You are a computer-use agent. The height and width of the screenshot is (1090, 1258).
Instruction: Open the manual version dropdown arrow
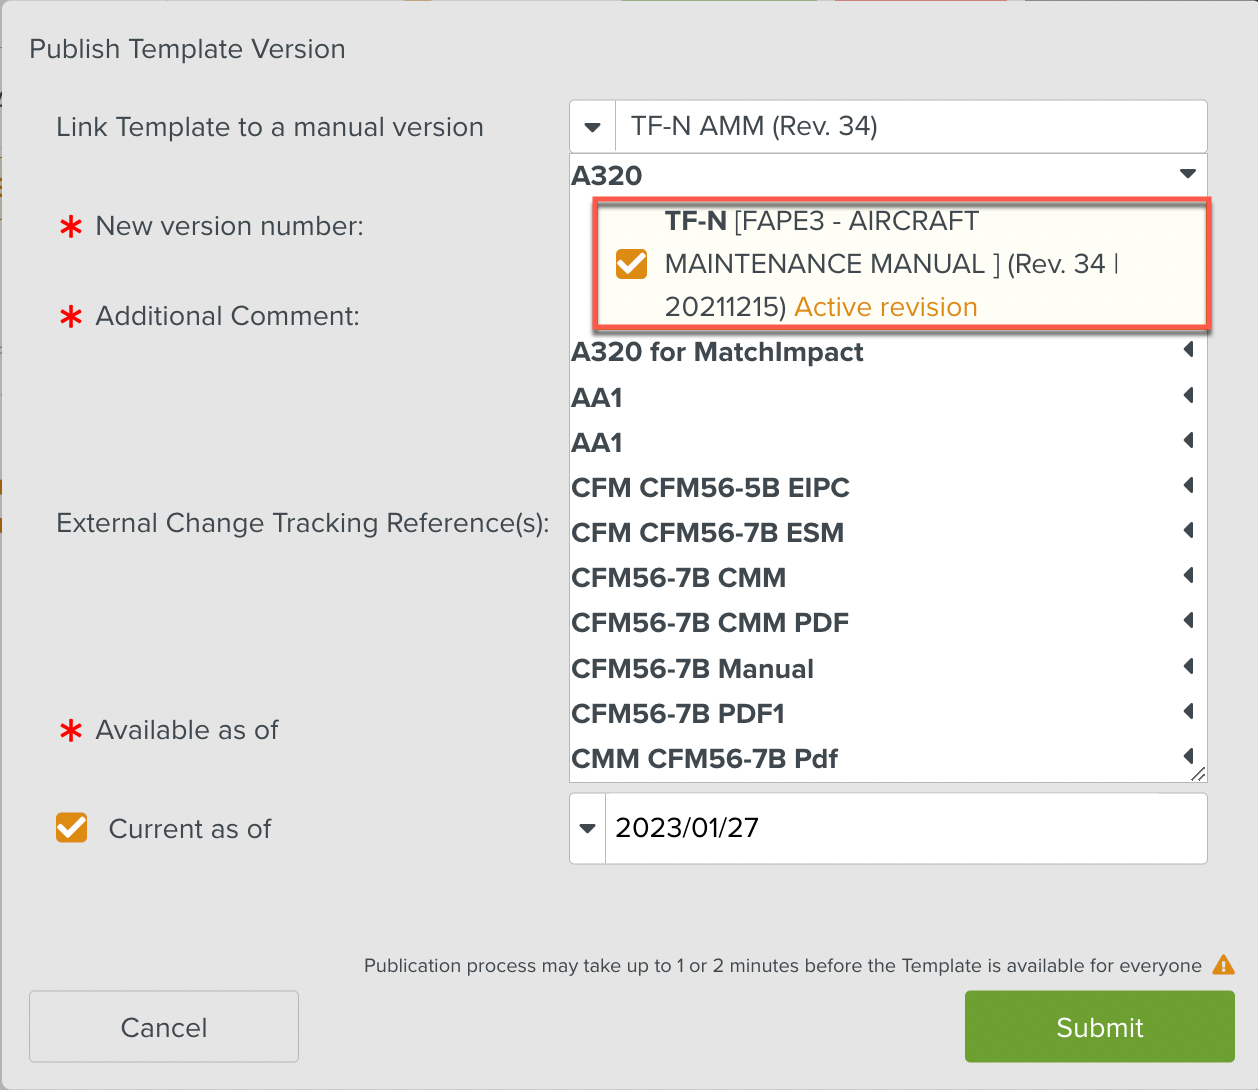coord(593,127)
